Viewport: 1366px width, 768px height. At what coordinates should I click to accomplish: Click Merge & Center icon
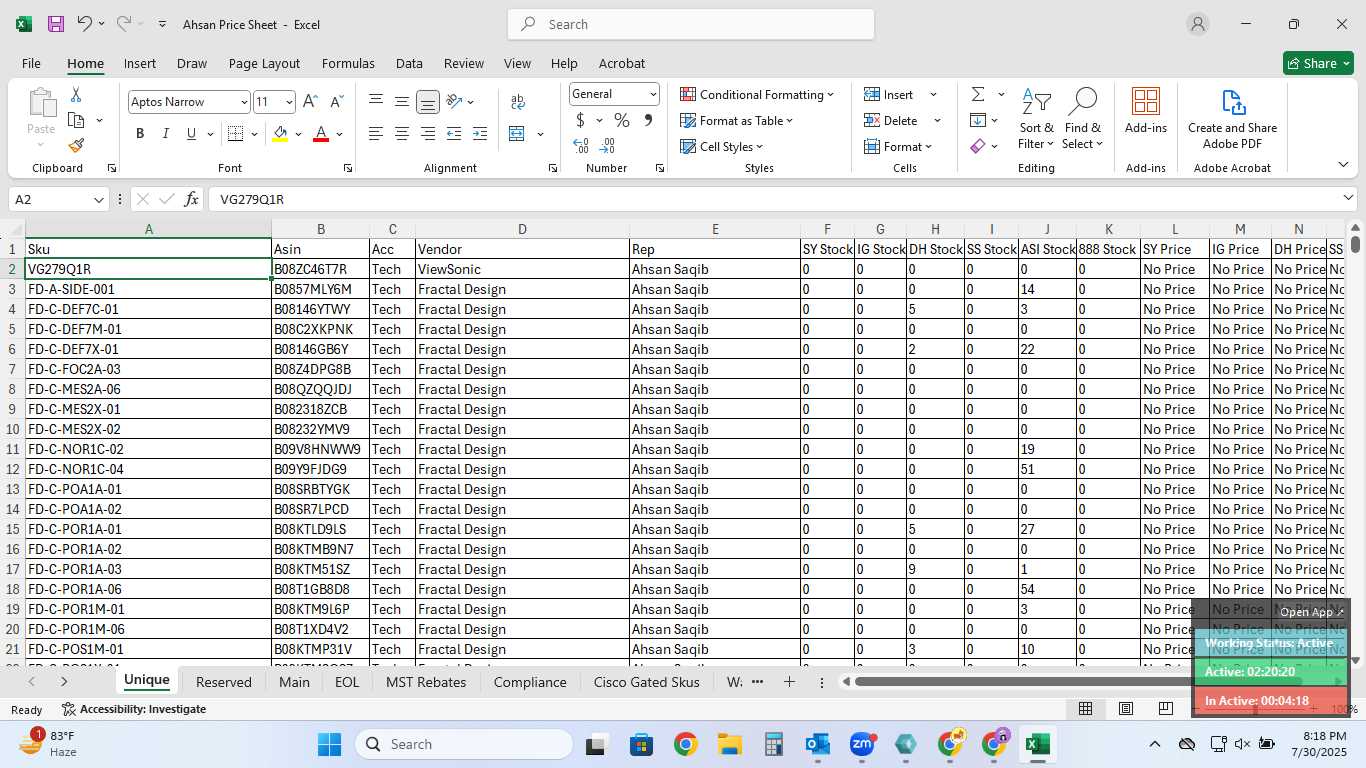pos(517,134)
